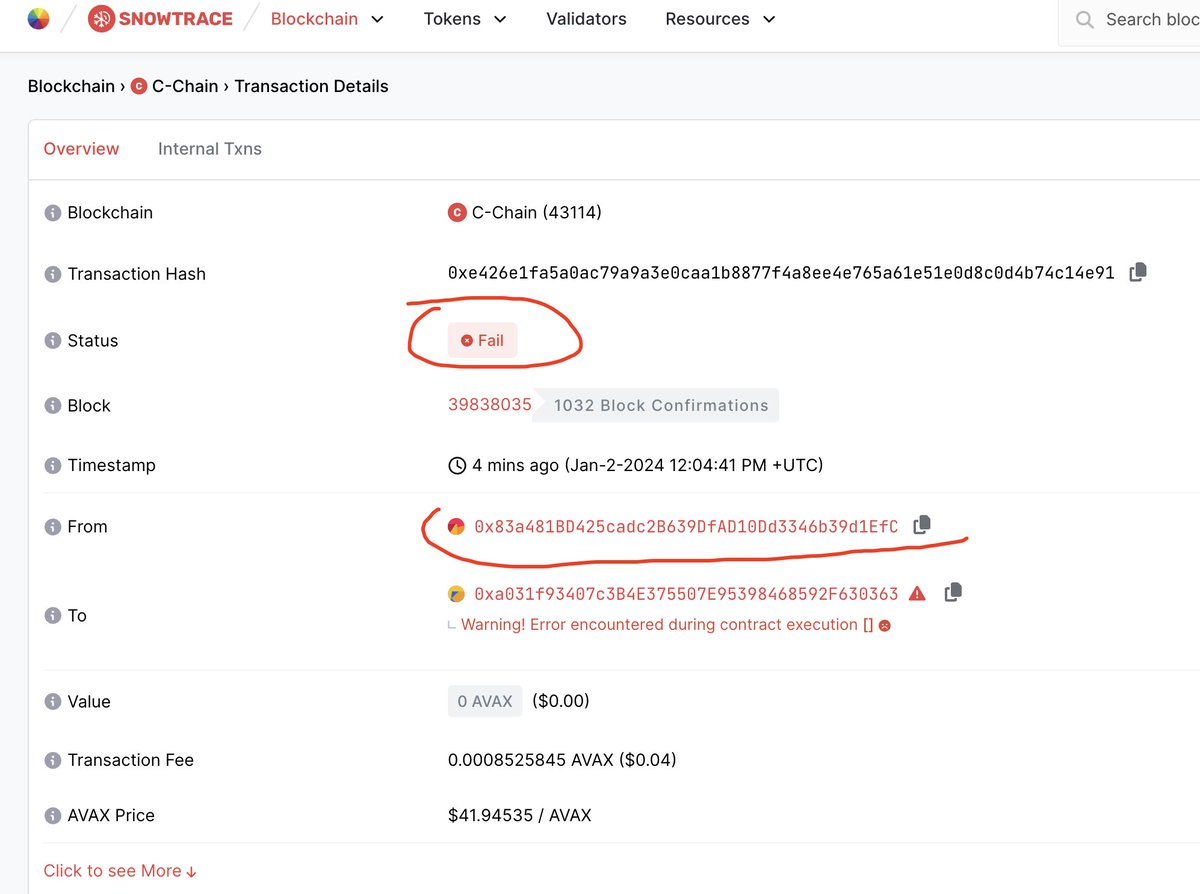The image size is (1200, 894).
Task: Click the timestamp Jan-2-2024 12:04:41 PM
Action: click(694, 465)
